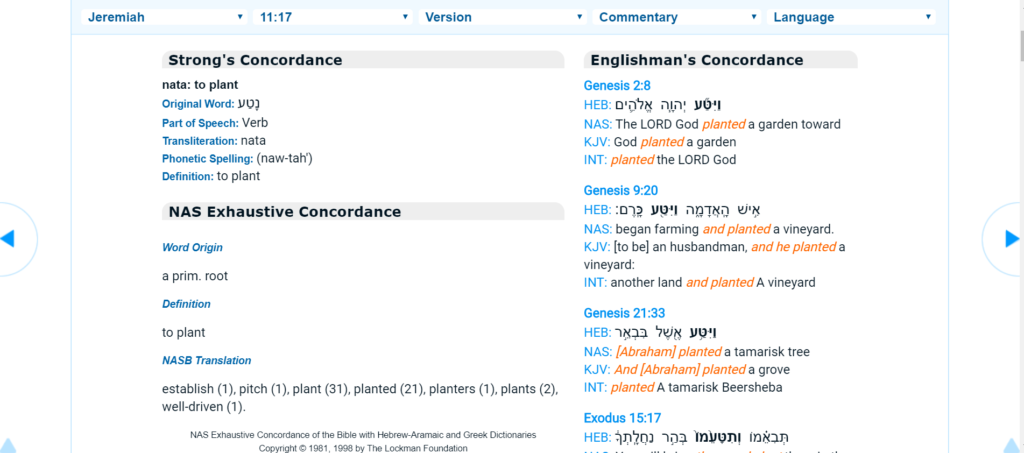Go to previous page with left arrow
The width and height of the screenshot is (1024, 453).
pyautogui.click(x=8, y=238)
